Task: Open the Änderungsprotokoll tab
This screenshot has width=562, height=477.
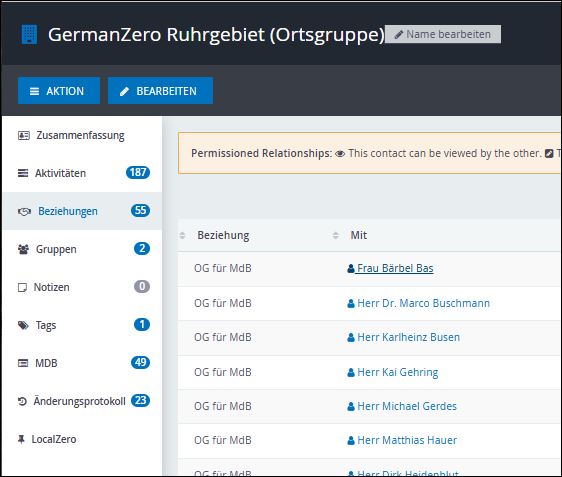Action: pos(82,401)
